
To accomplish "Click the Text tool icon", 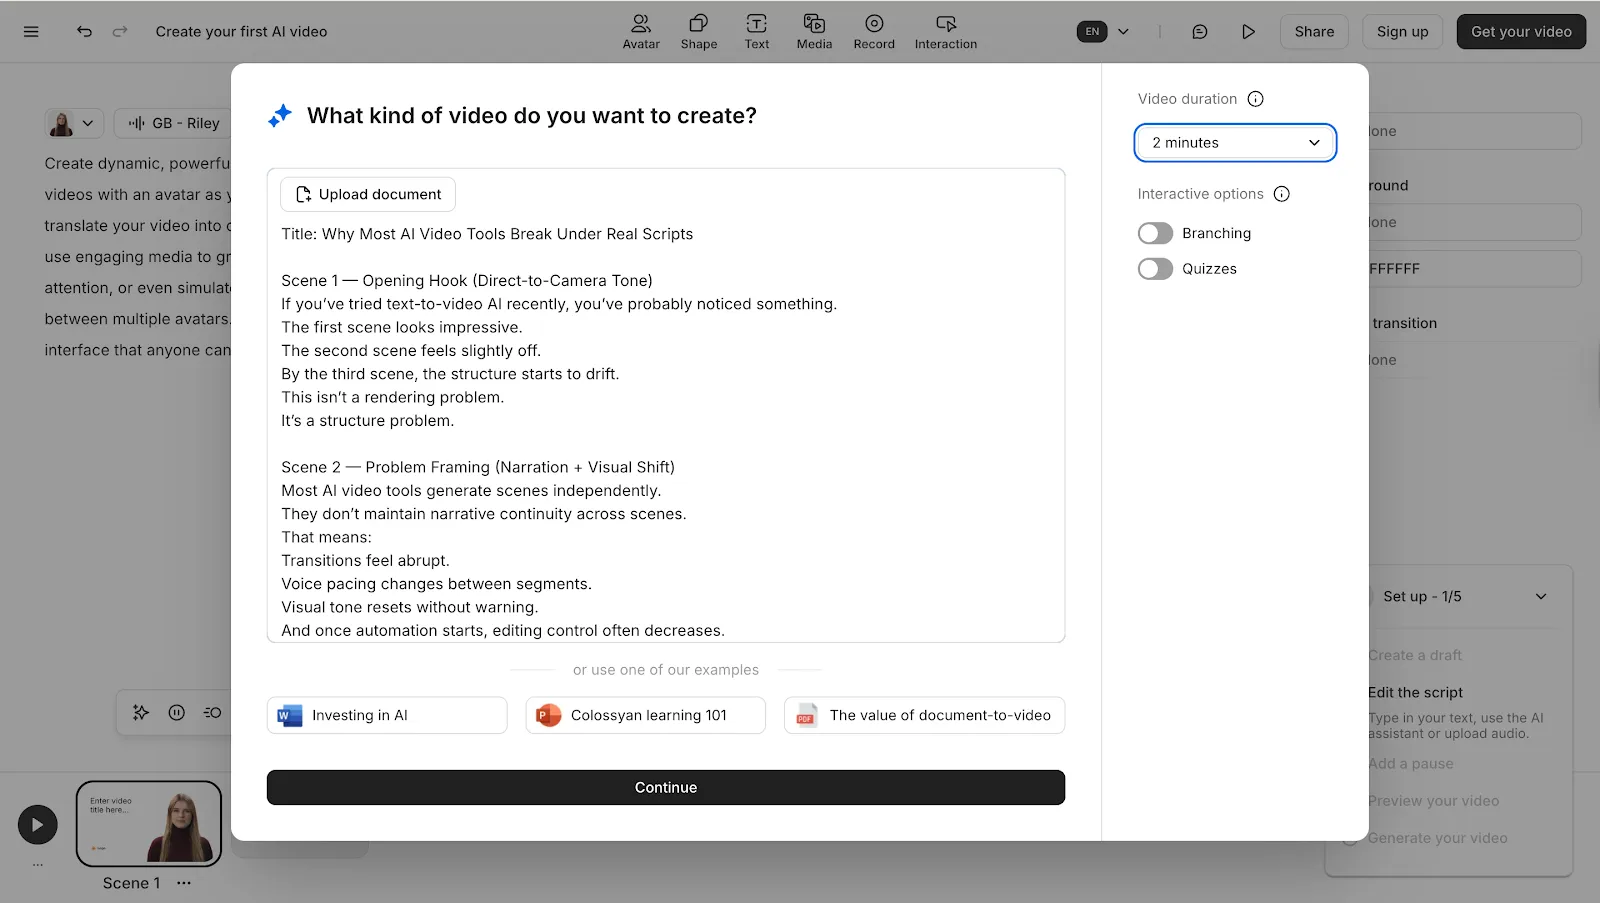I will [756, 31].
